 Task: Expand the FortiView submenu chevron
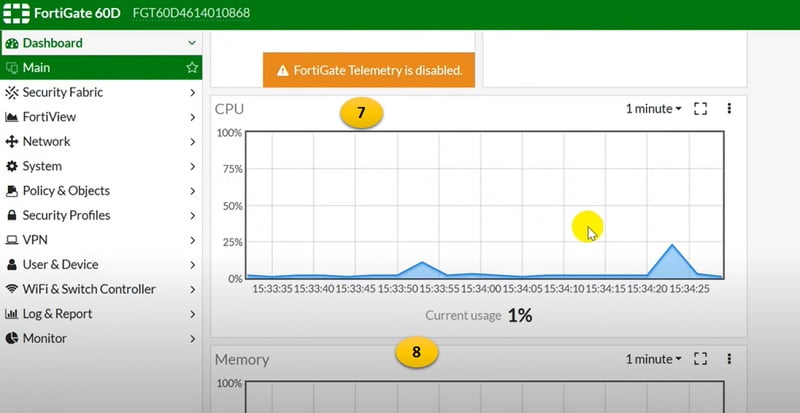[x=192, y=117]
